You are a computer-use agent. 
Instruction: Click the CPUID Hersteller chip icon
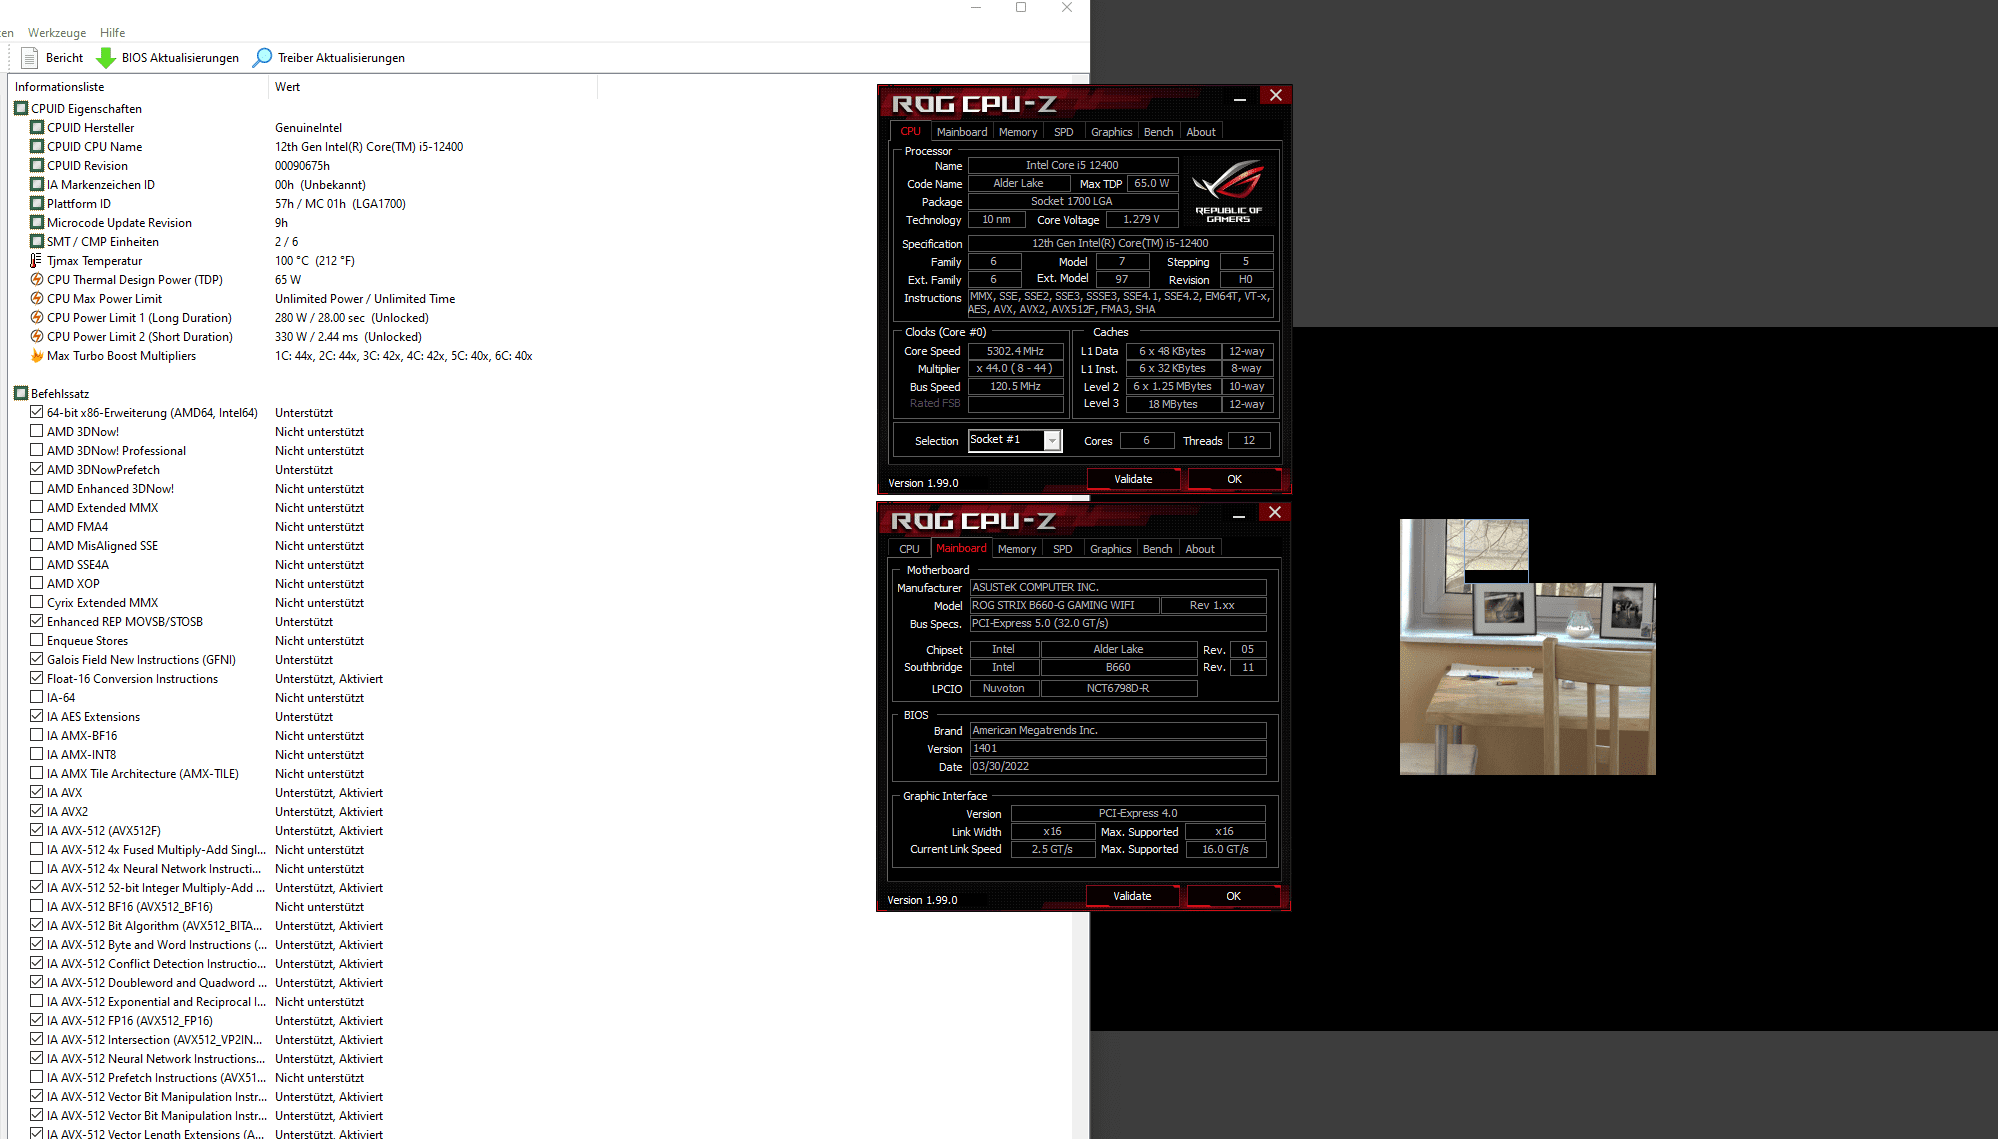(x=37, y=127)
